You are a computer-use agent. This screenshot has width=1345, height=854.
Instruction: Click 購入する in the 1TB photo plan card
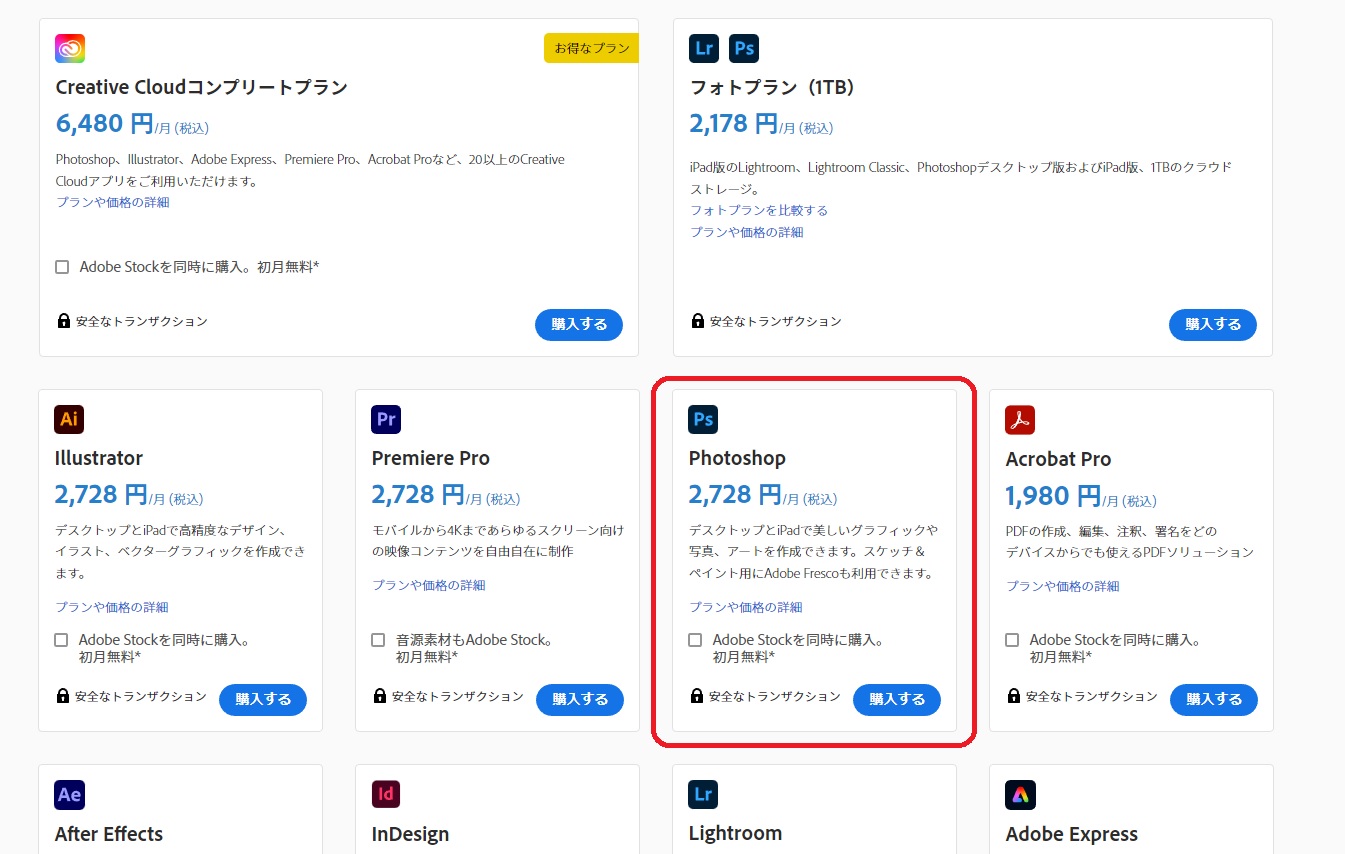pos(1213,324)
